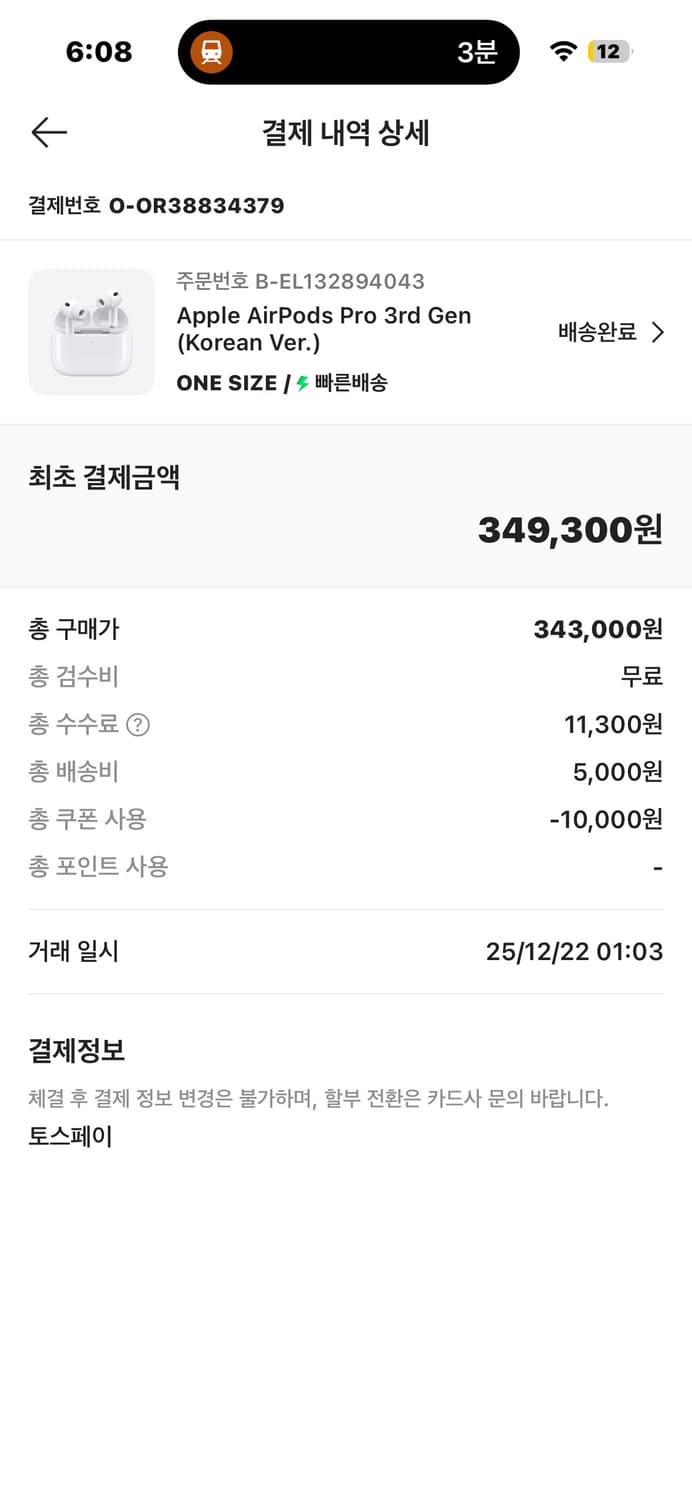Select the 결제 내역 상세 title bar
The width and height of the screenshot is (692, 1500).
[346, 133]
